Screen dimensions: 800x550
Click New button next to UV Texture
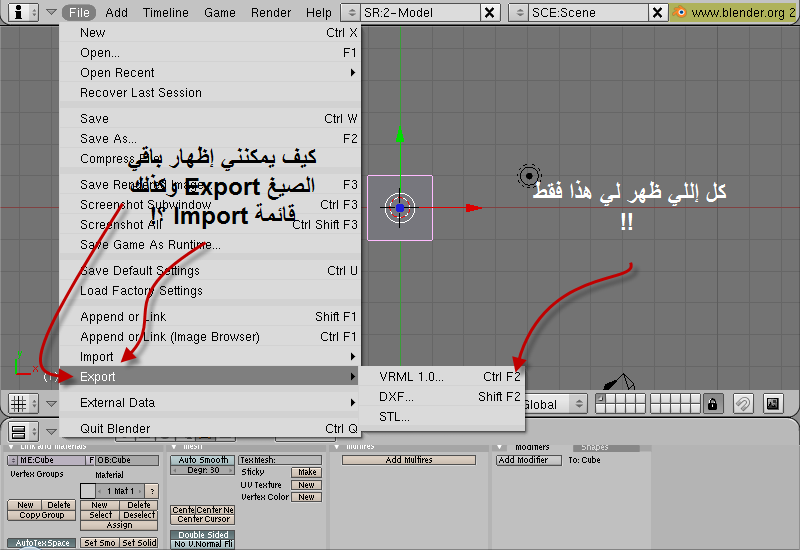pyautogui.click(x=307, y=485)
